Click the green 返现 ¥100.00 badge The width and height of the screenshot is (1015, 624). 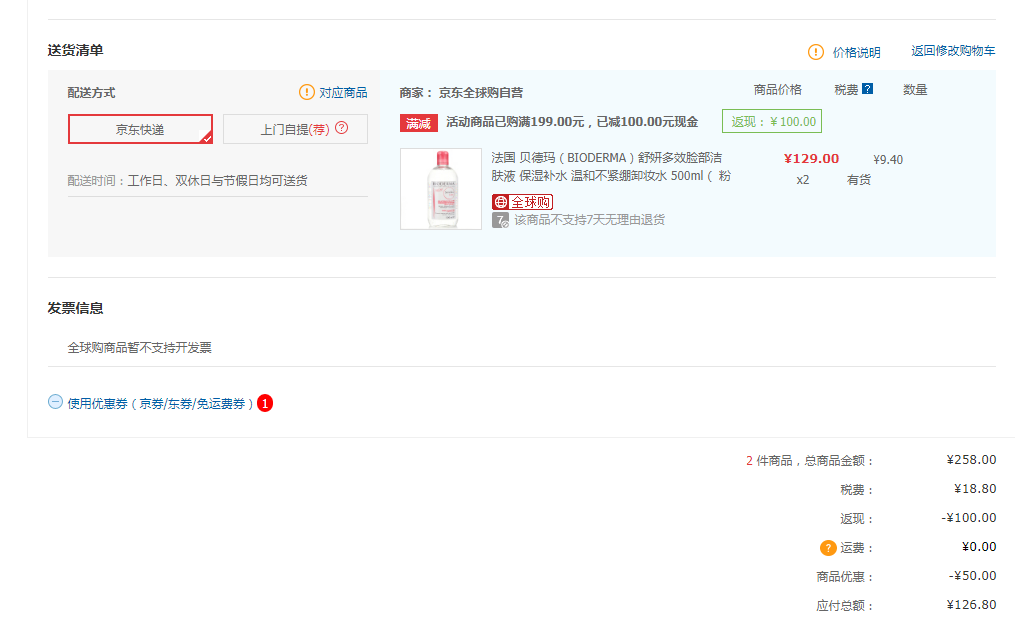[772, 121]
